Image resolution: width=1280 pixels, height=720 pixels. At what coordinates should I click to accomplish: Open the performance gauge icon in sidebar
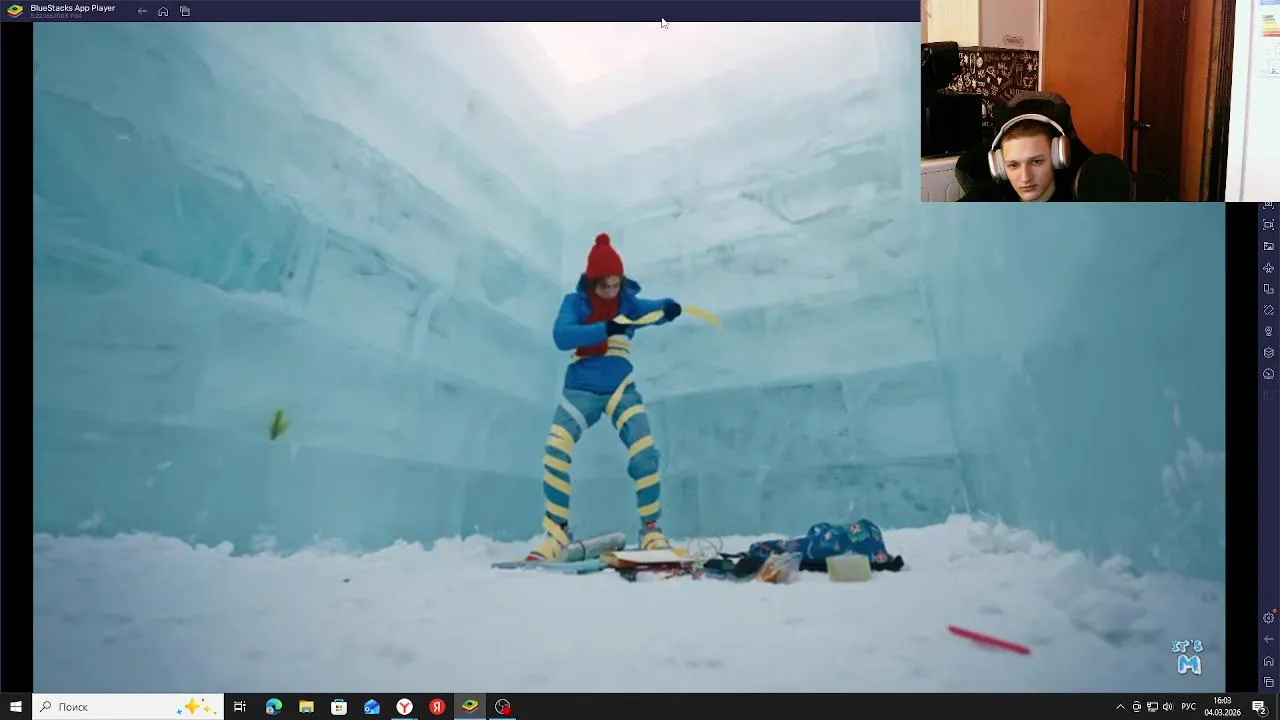click(x=1269, y=374)
